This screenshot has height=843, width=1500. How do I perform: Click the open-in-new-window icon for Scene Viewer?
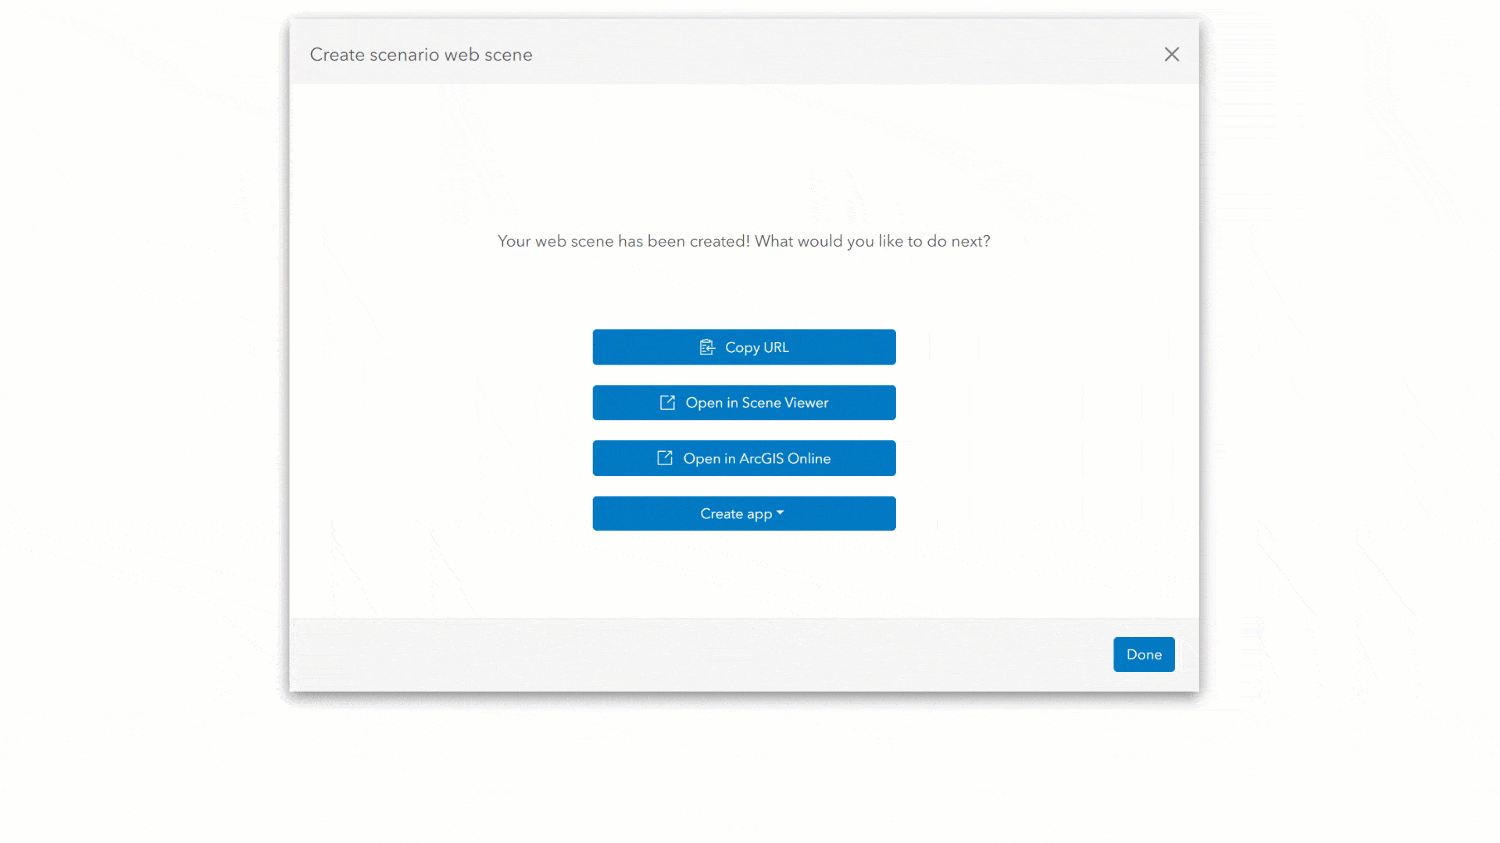[666, 402]
